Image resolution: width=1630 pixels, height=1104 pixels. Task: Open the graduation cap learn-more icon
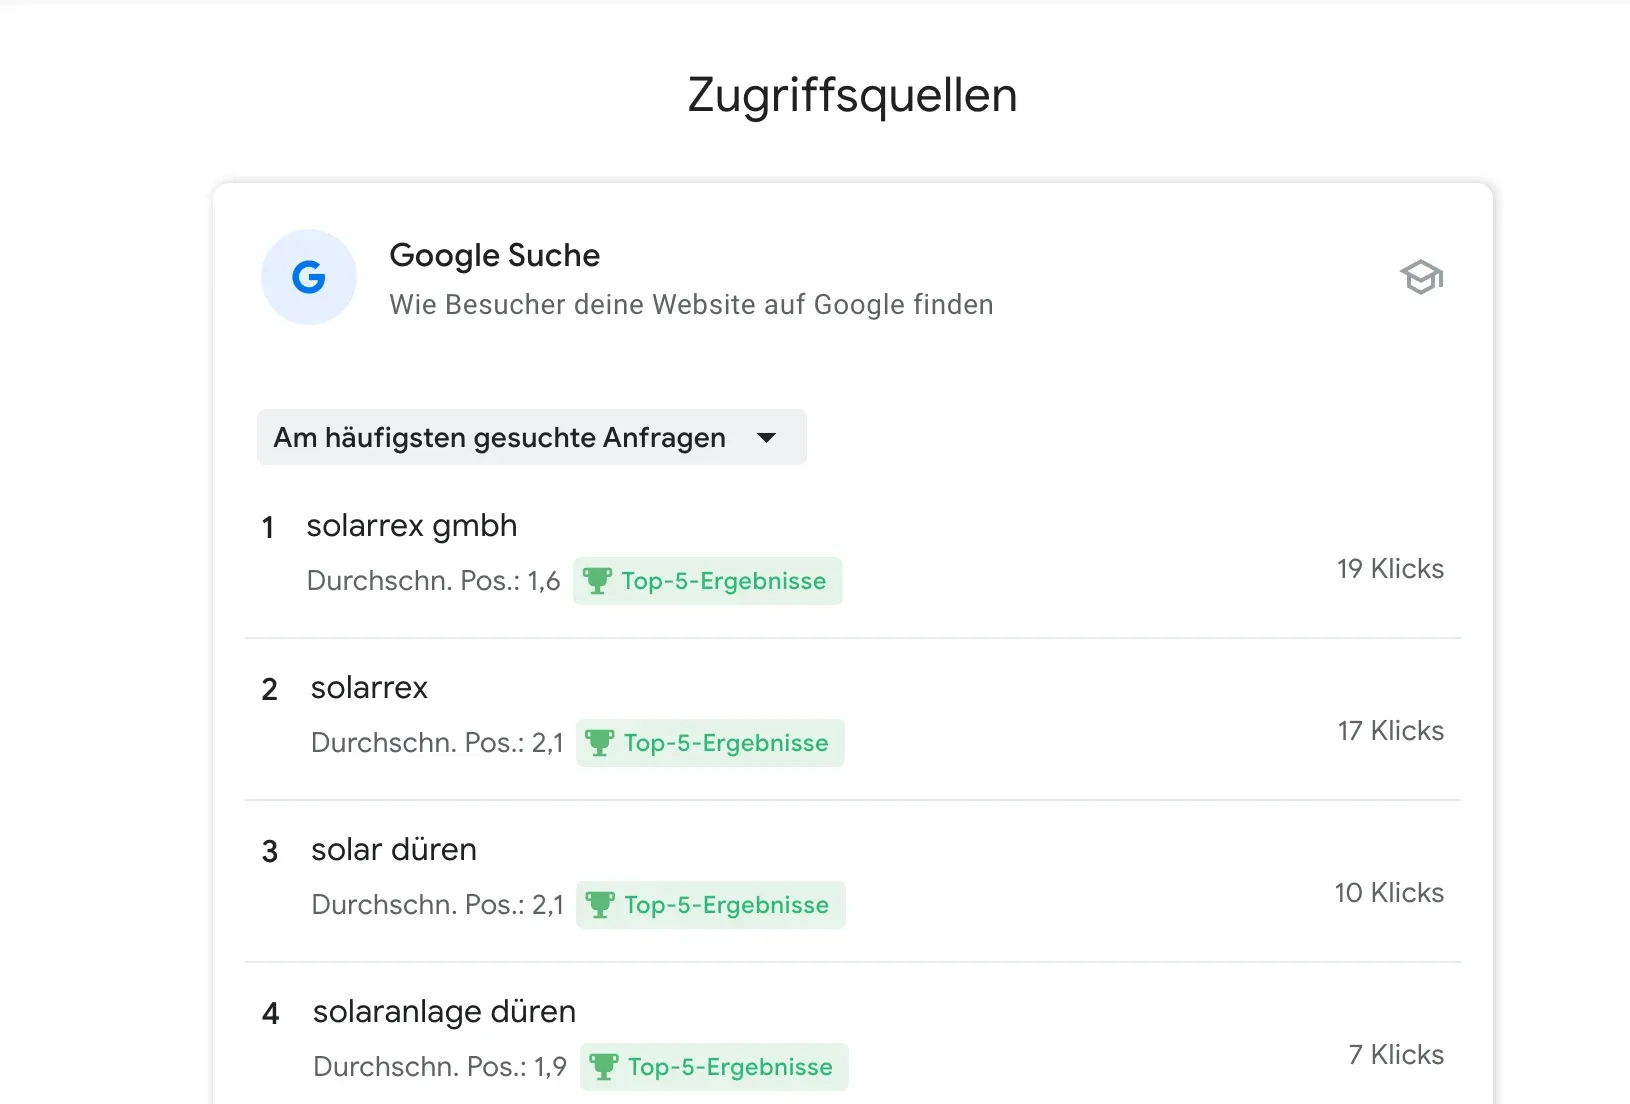tap(1421, 277)
